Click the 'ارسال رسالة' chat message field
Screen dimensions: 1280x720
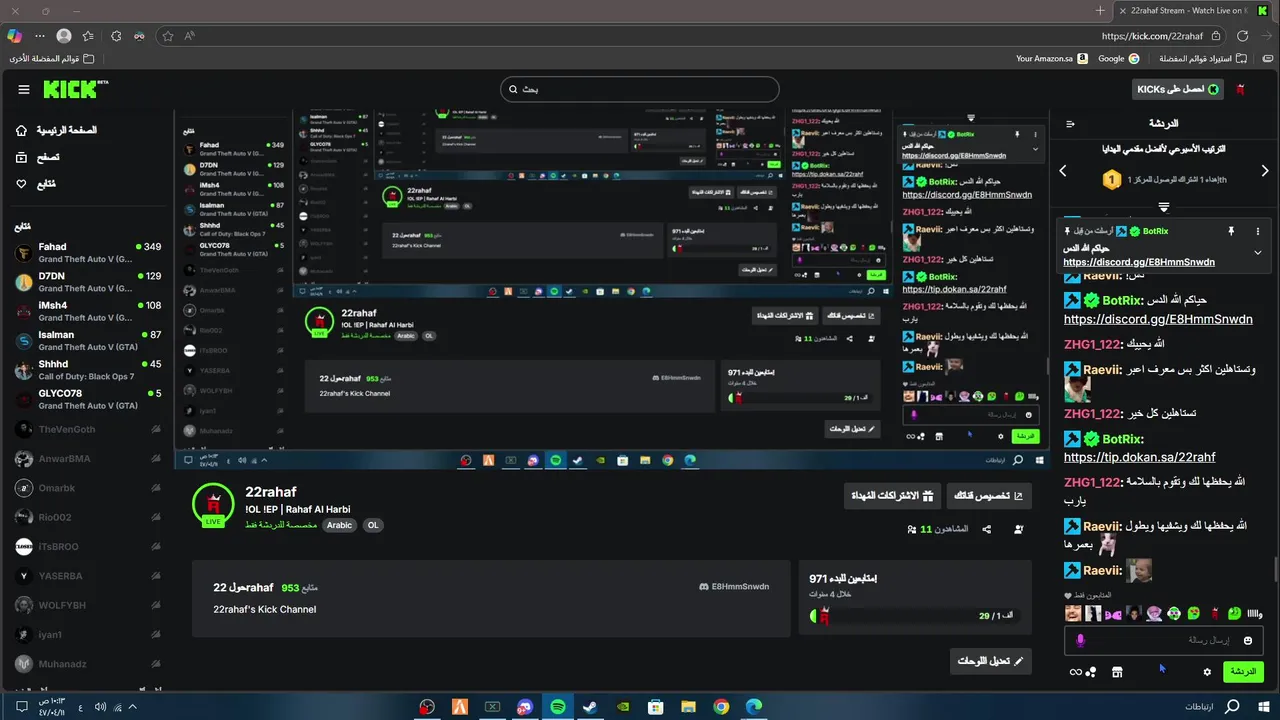(1164, 640)
